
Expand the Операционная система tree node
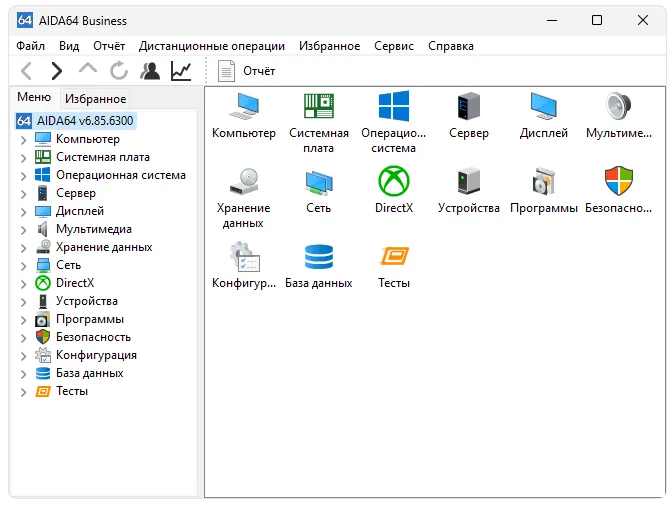click(24, 175)
